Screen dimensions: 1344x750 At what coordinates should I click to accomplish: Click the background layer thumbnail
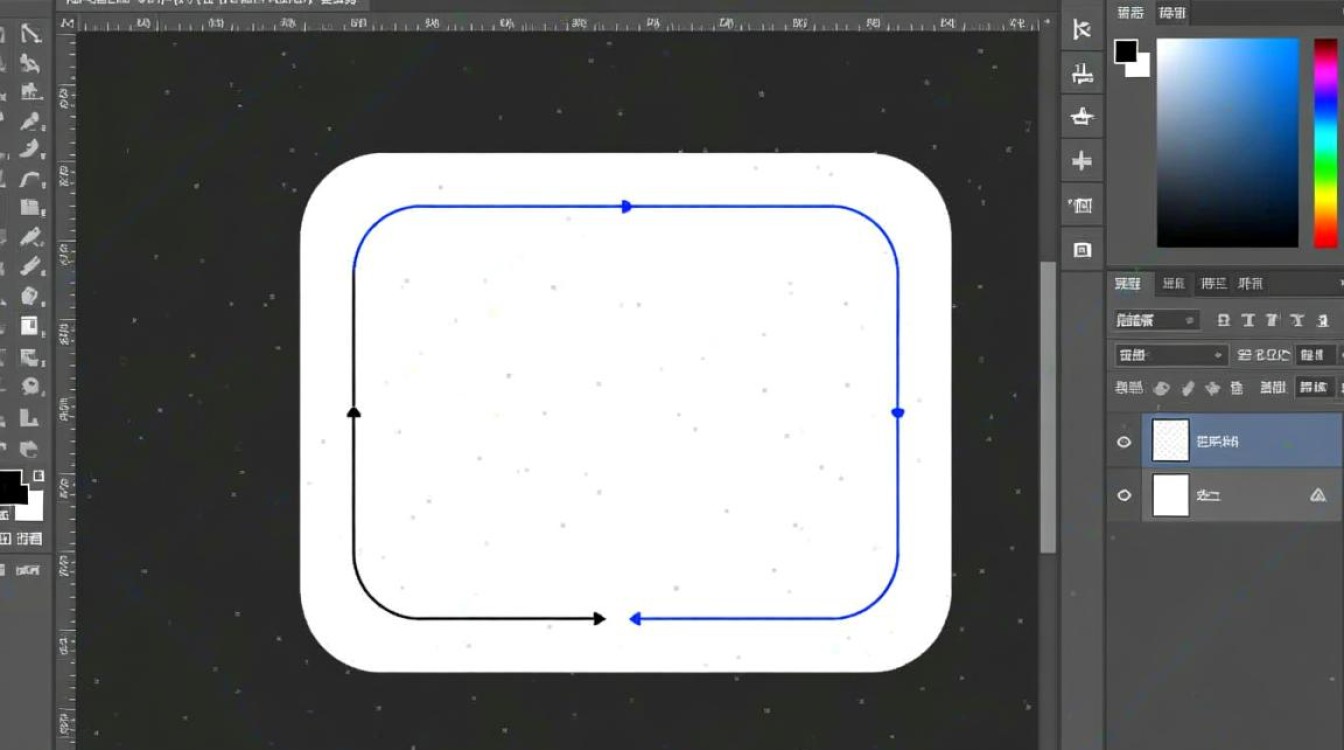(1170, 494)
